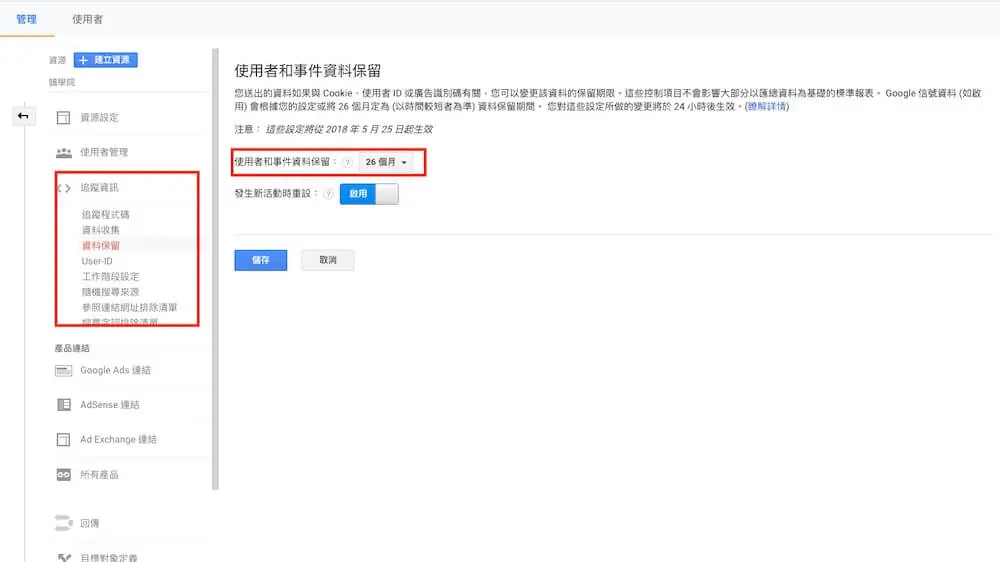The image size is (1000, 562).
Task: Open 隨機搜尋來源 sub-item
Action: click(110, 292)
